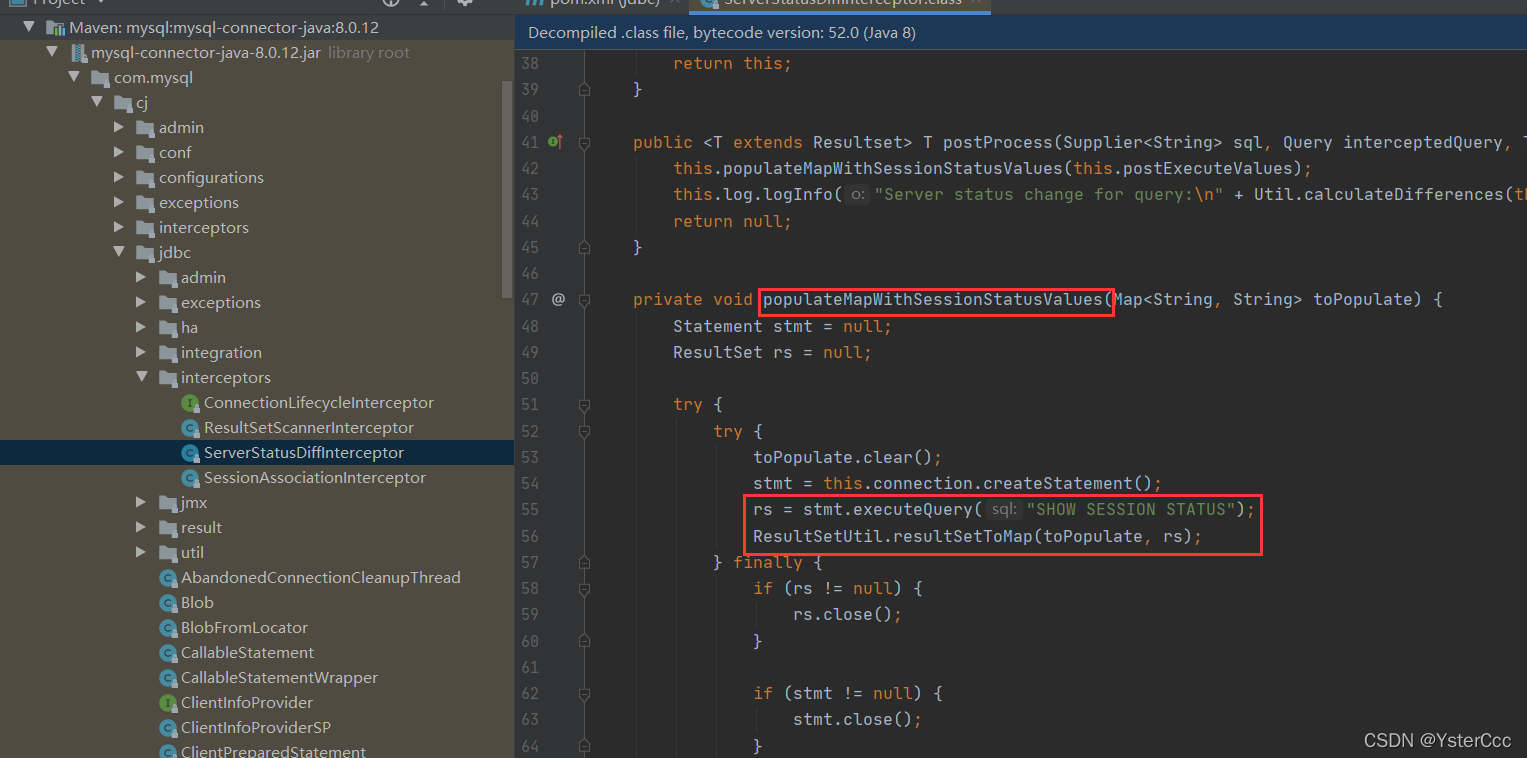This screenshot has height=758, width=1527.
Task: Click the SessionAssociationInterceptor class icon
Action: pyautogui.click(x=190, y=477)
